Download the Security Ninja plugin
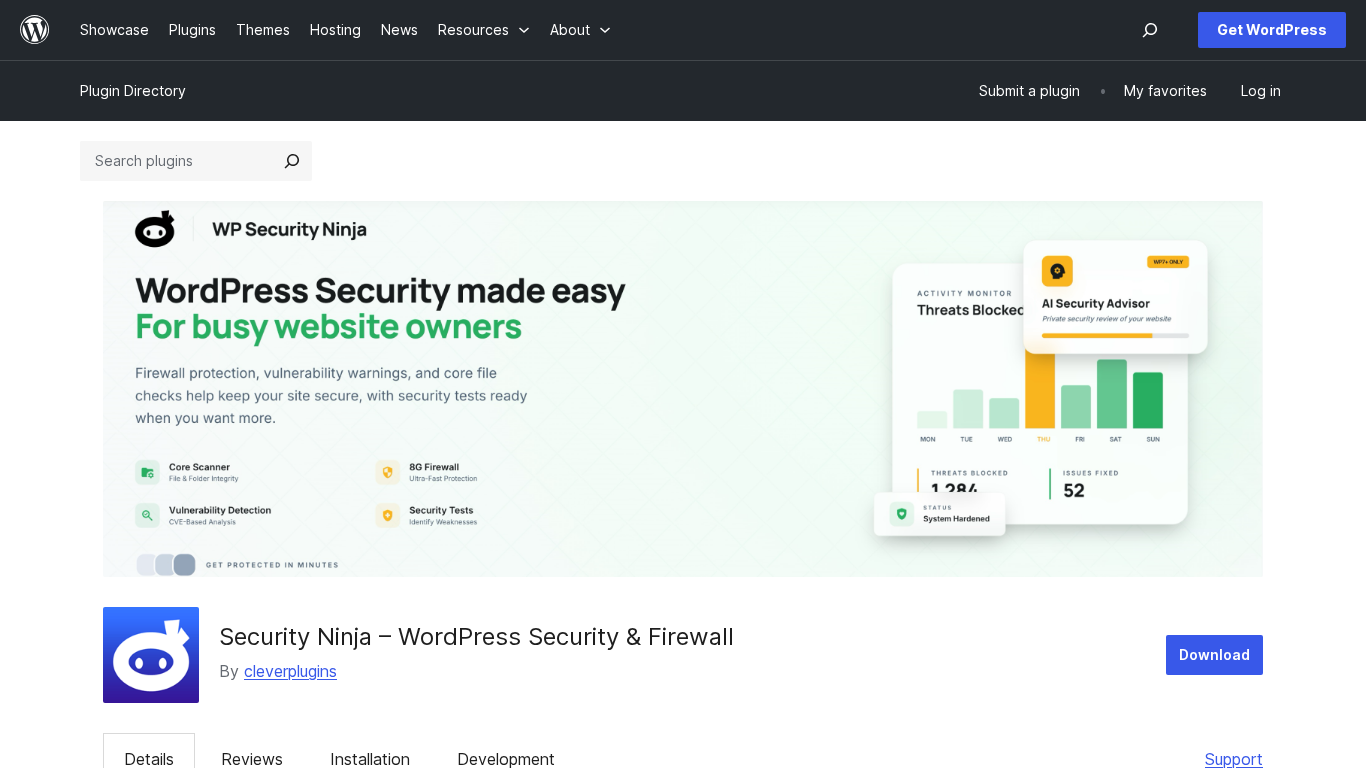 pyautogui.click(x=1214, y=655)
